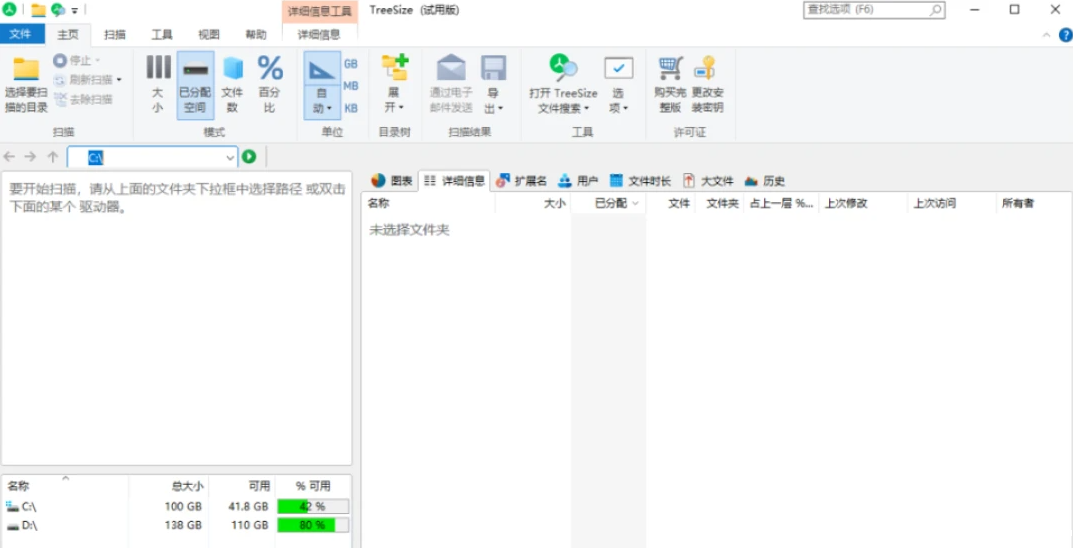Select the 文件数 file count mode
1073x548 pixels.
(233, 85)
